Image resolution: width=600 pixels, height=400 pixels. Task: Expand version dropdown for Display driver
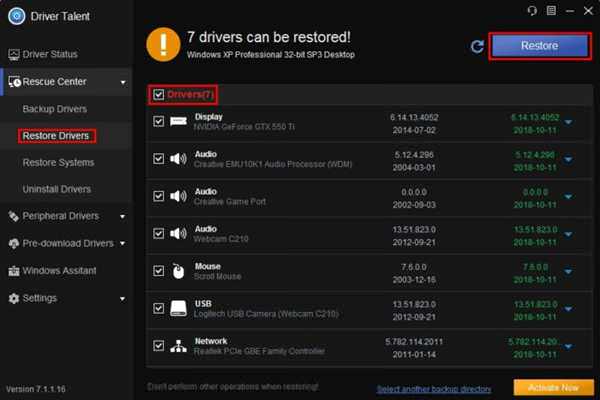click(x=568, y=122)
